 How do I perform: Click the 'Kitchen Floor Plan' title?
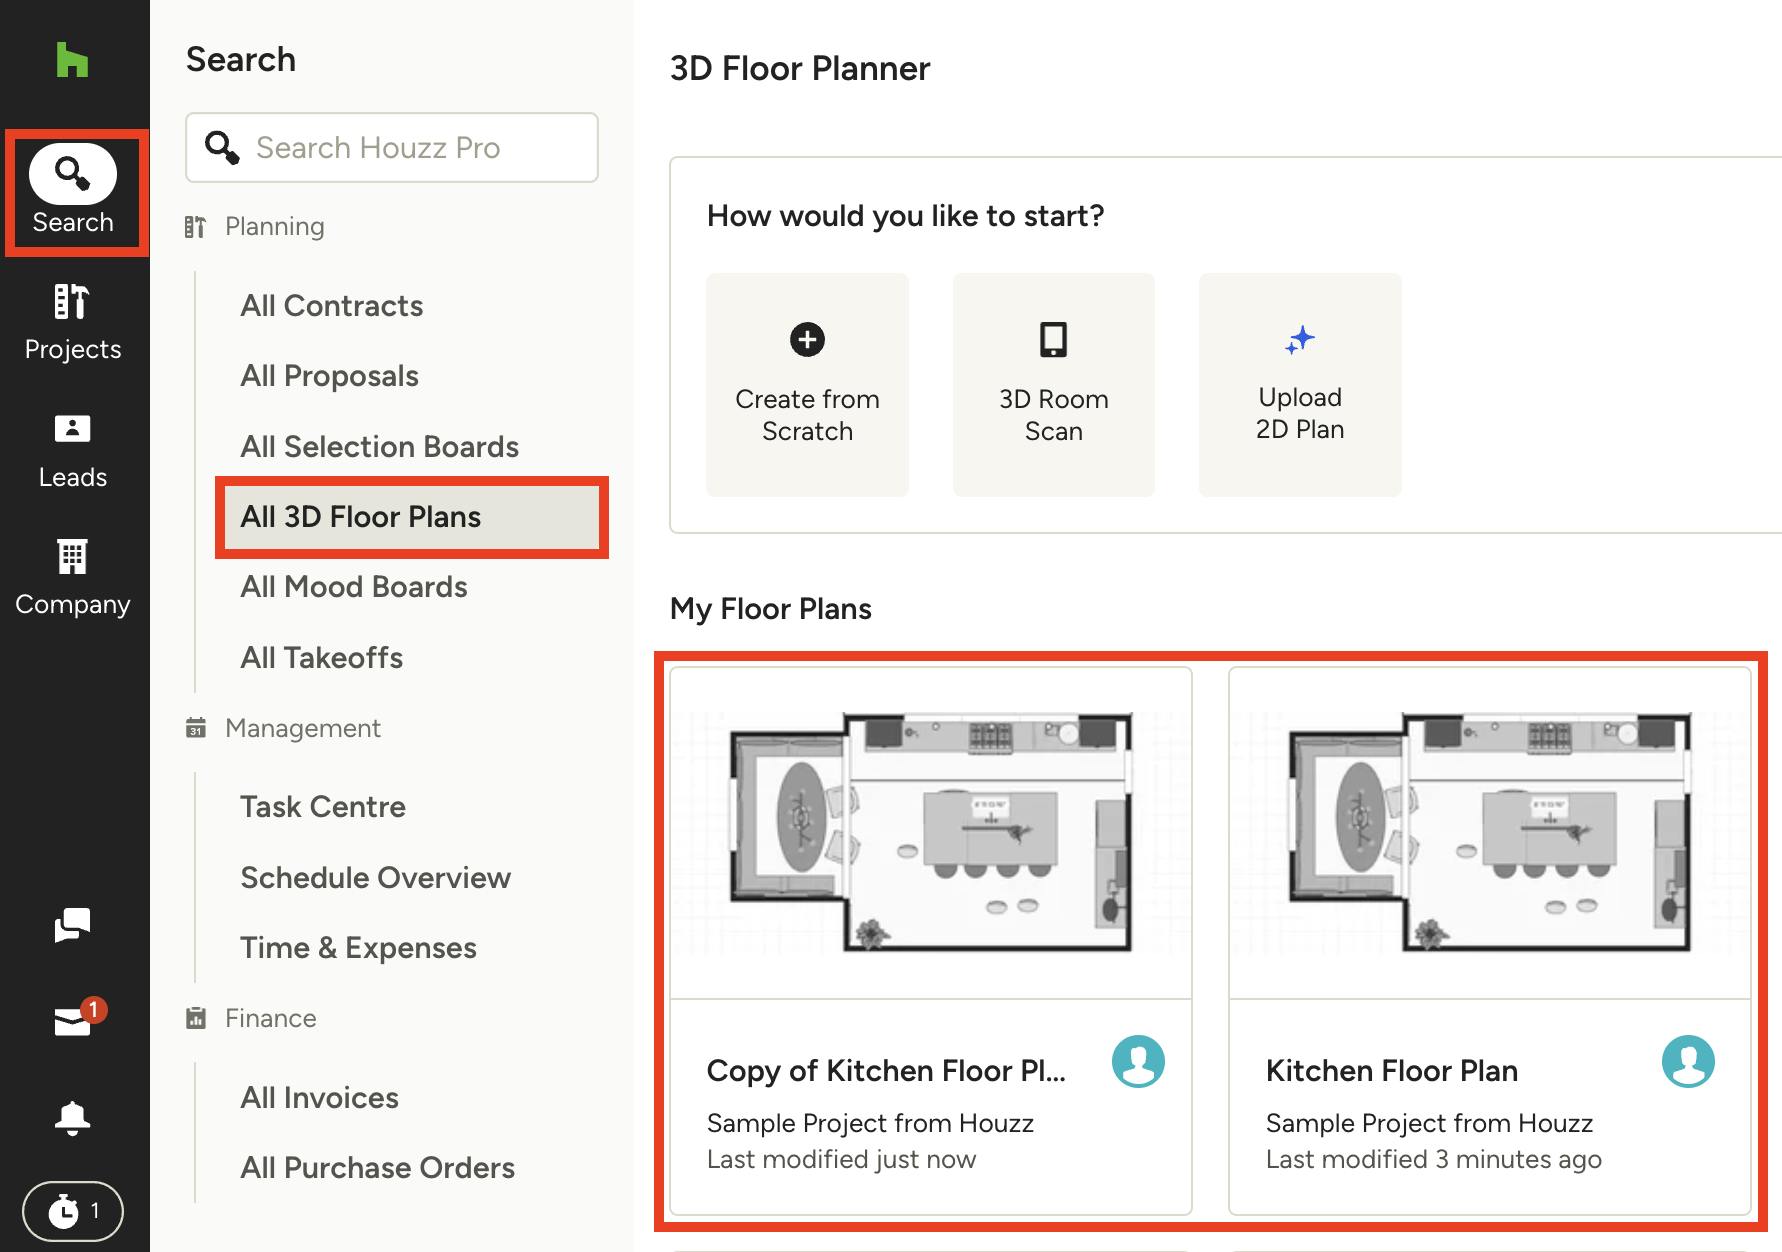point(1392,1071)
